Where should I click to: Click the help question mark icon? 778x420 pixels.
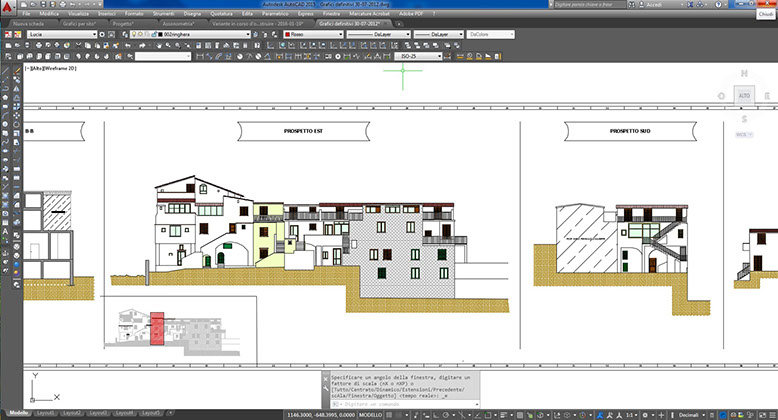click(x=716, y=5)
